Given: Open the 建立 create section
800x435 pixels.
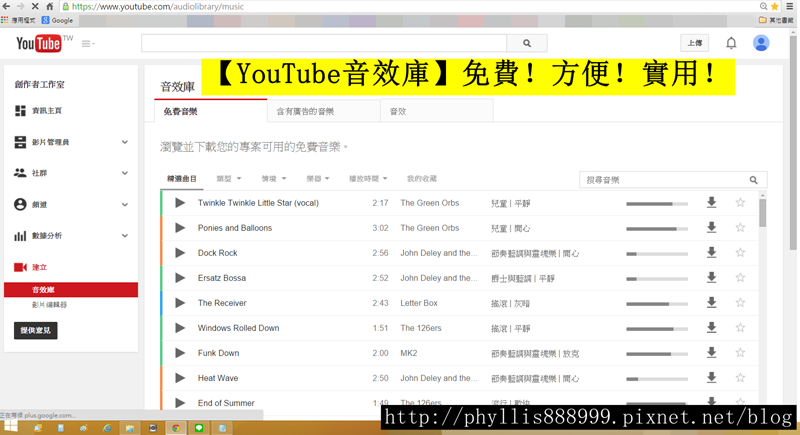Looking at the screenshot, I should pyautogui.click(x=31, y=267).
